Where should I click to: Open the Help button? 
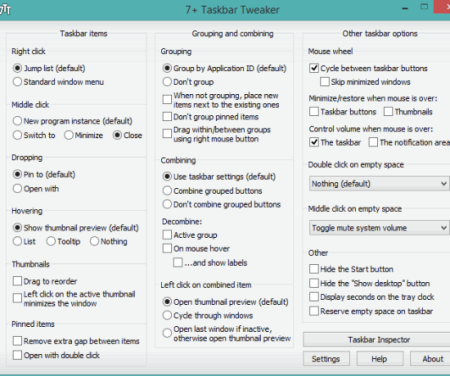pyautogui.click(x=380, y=359)
